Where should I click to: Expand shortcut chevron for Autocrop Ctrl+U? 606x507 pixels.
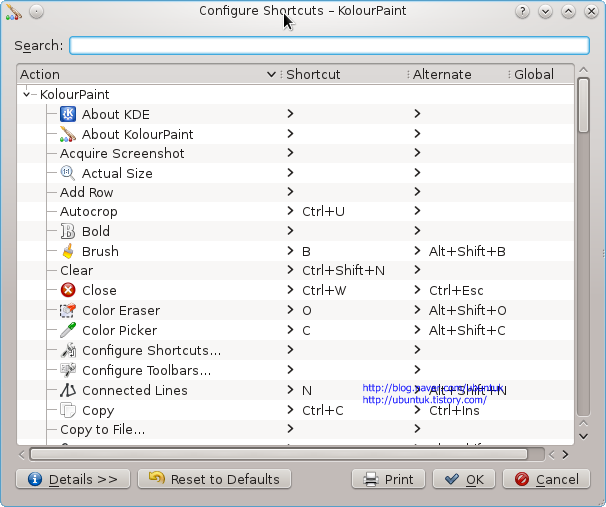(x=290, y=211)
